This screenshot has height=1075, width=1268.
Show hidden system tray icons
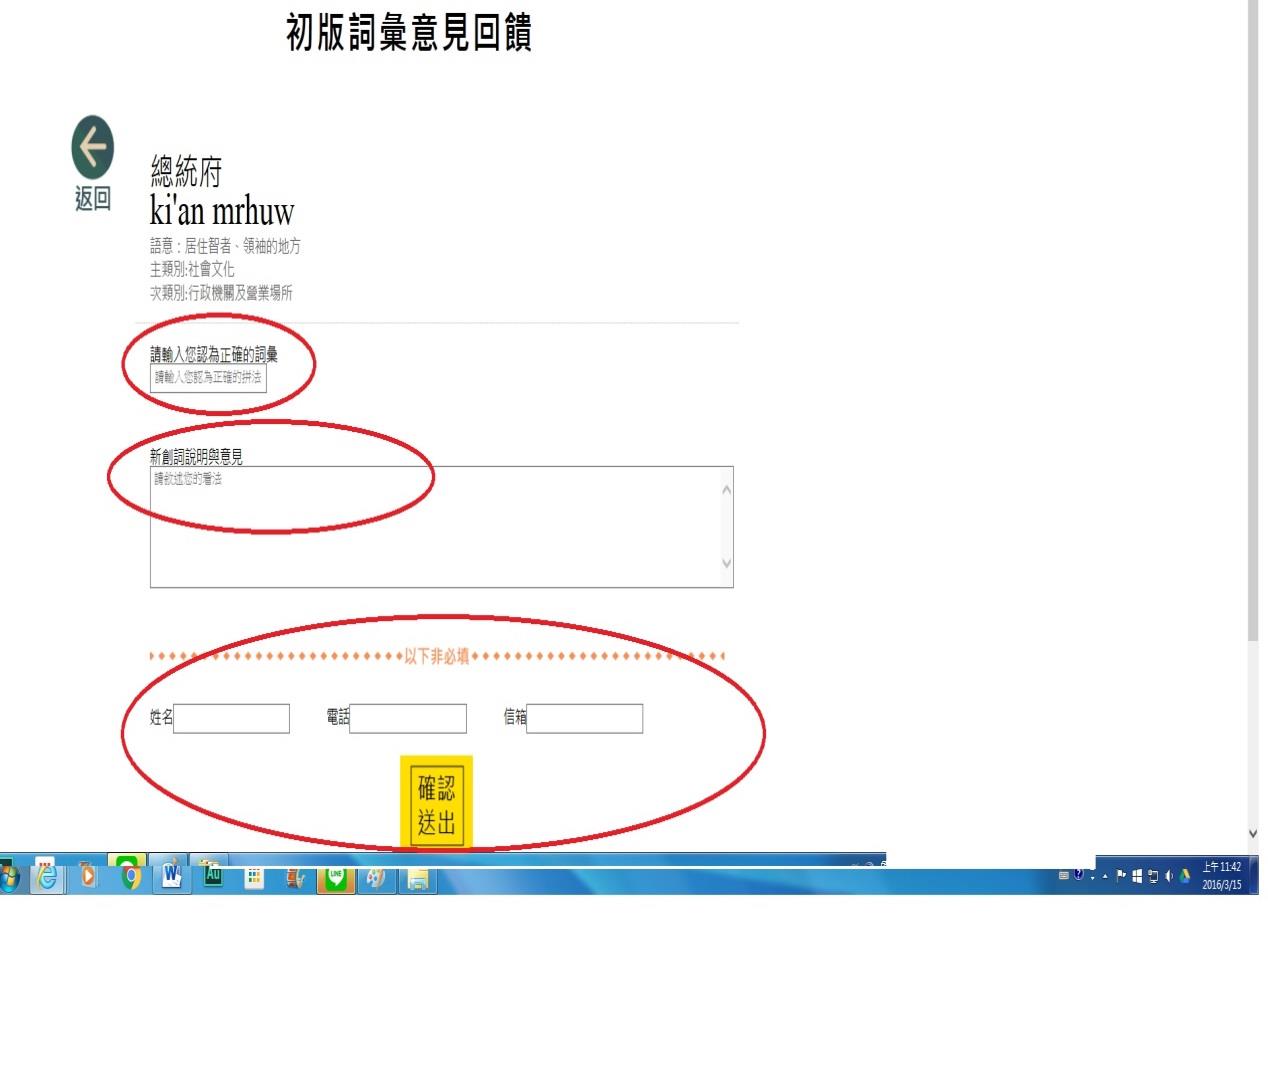click(x=1105, y=876)
